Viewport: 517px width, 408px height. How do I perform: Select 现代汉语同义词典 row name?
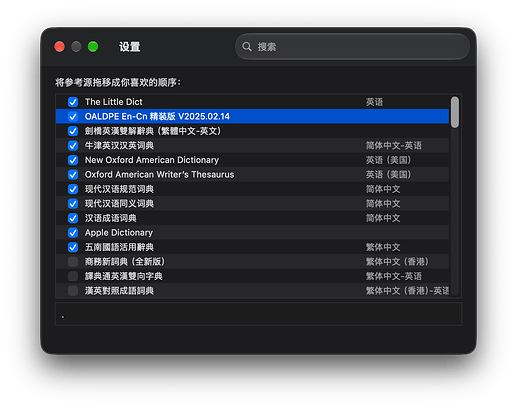click(119, 204)
